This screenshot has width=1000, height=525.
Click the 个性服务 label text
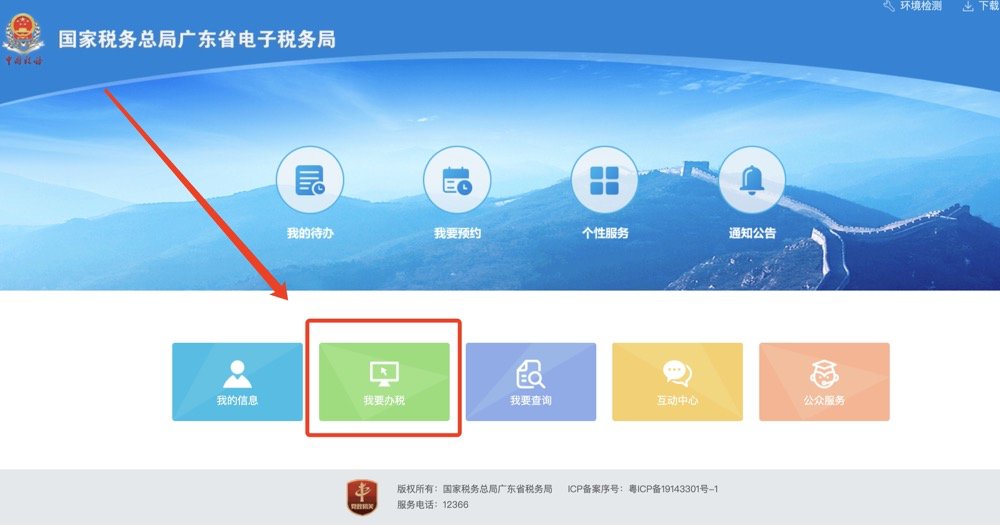[605, 233]
